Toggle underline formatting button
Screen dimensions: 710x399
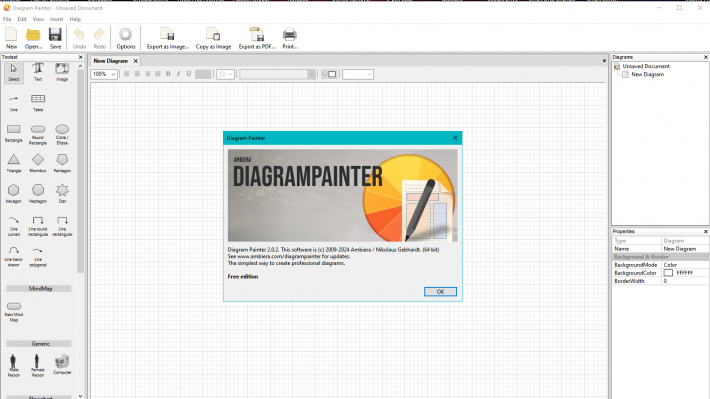pyautogui.click(x=189, y=74)
